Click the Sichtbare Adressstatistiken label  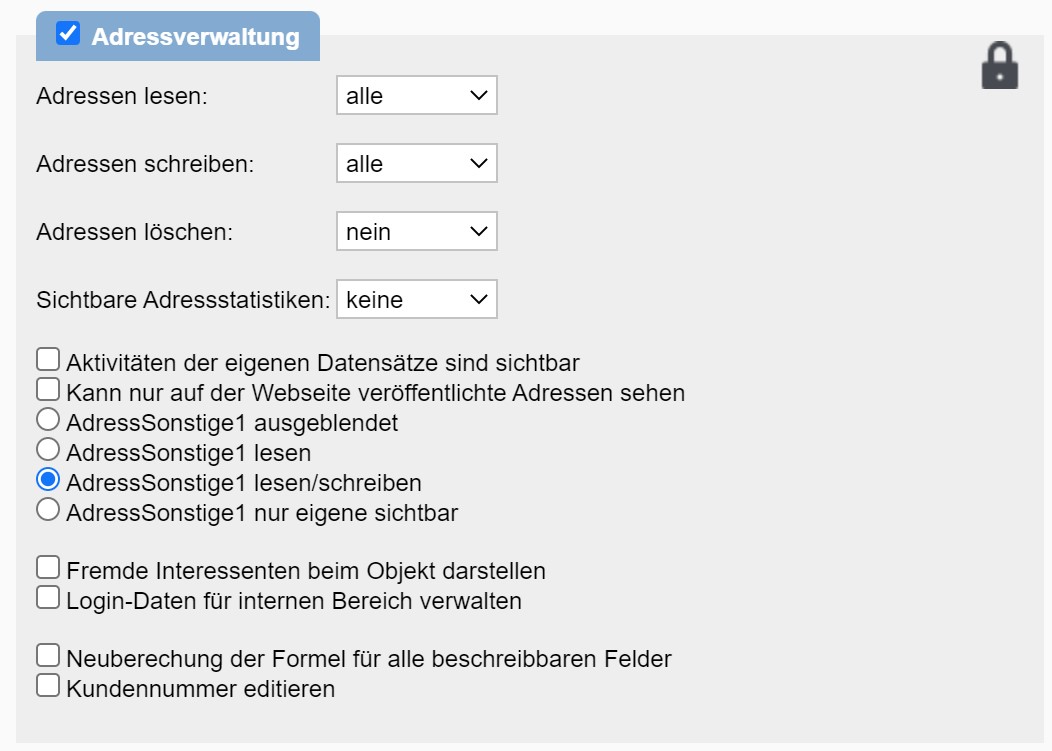[183, 300]
